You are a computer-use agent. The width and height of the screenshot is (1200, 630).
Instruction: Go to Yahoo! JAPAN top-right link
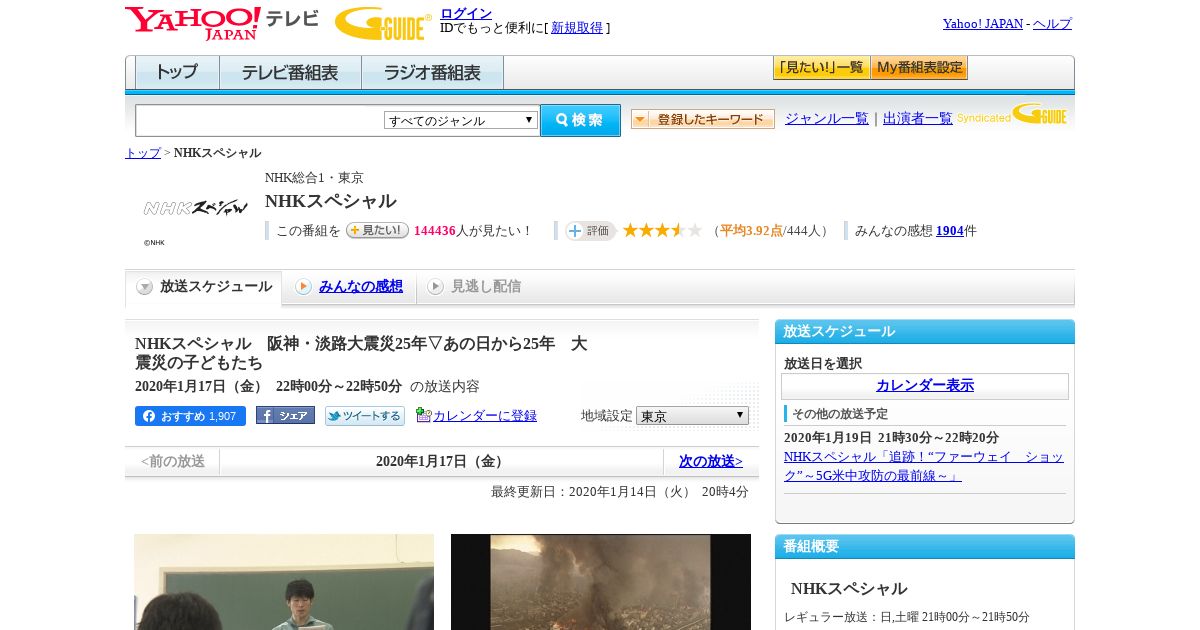[x=982, y=23]
